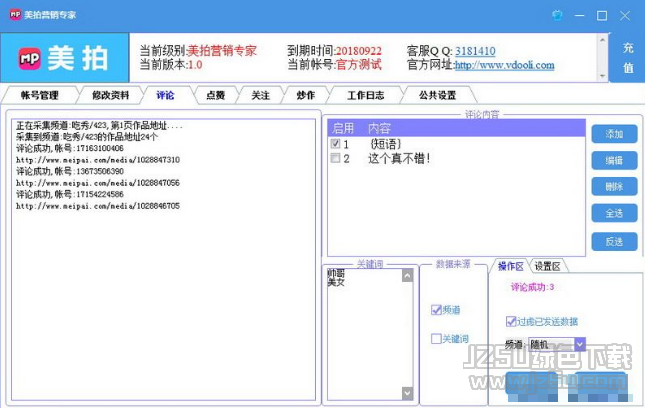Toggle the 频道 data source checkbox

pos(436,310)
